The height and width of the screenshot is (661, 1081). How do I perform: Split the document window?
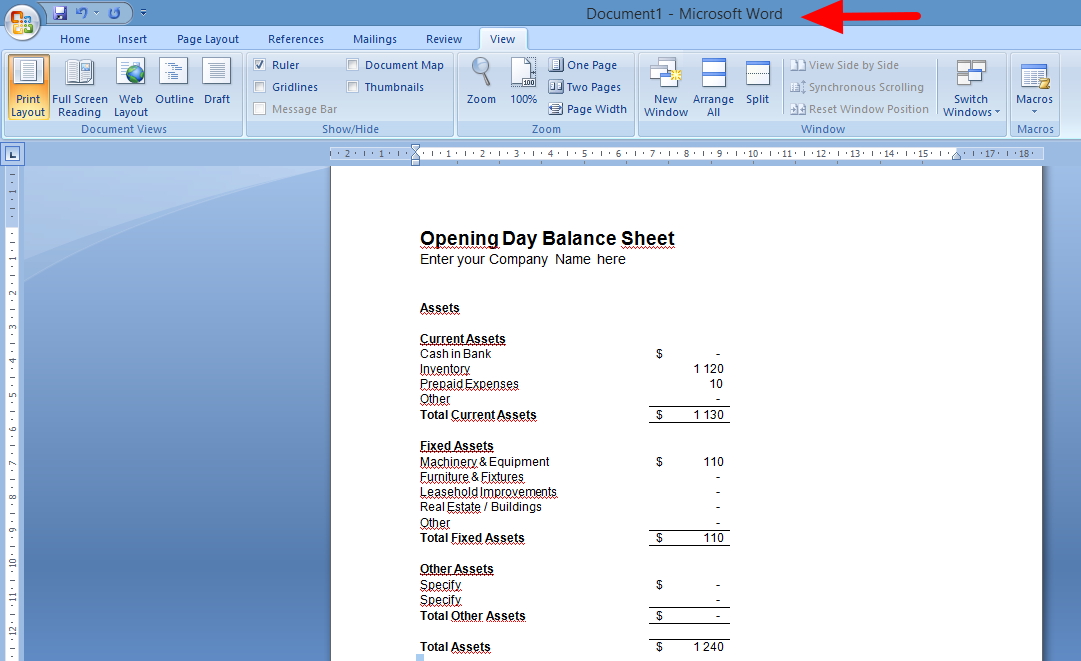(x=757, y=85)
